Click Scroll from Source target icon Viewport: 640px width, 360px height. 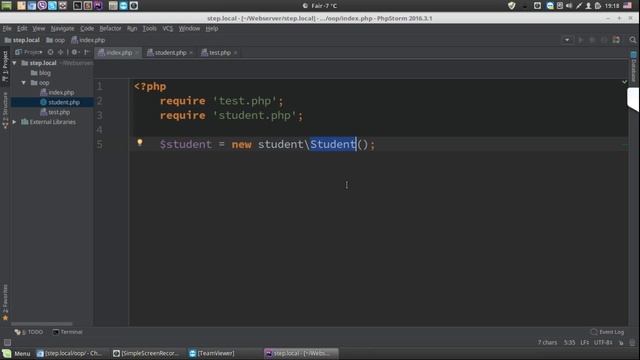click(50, 52)
